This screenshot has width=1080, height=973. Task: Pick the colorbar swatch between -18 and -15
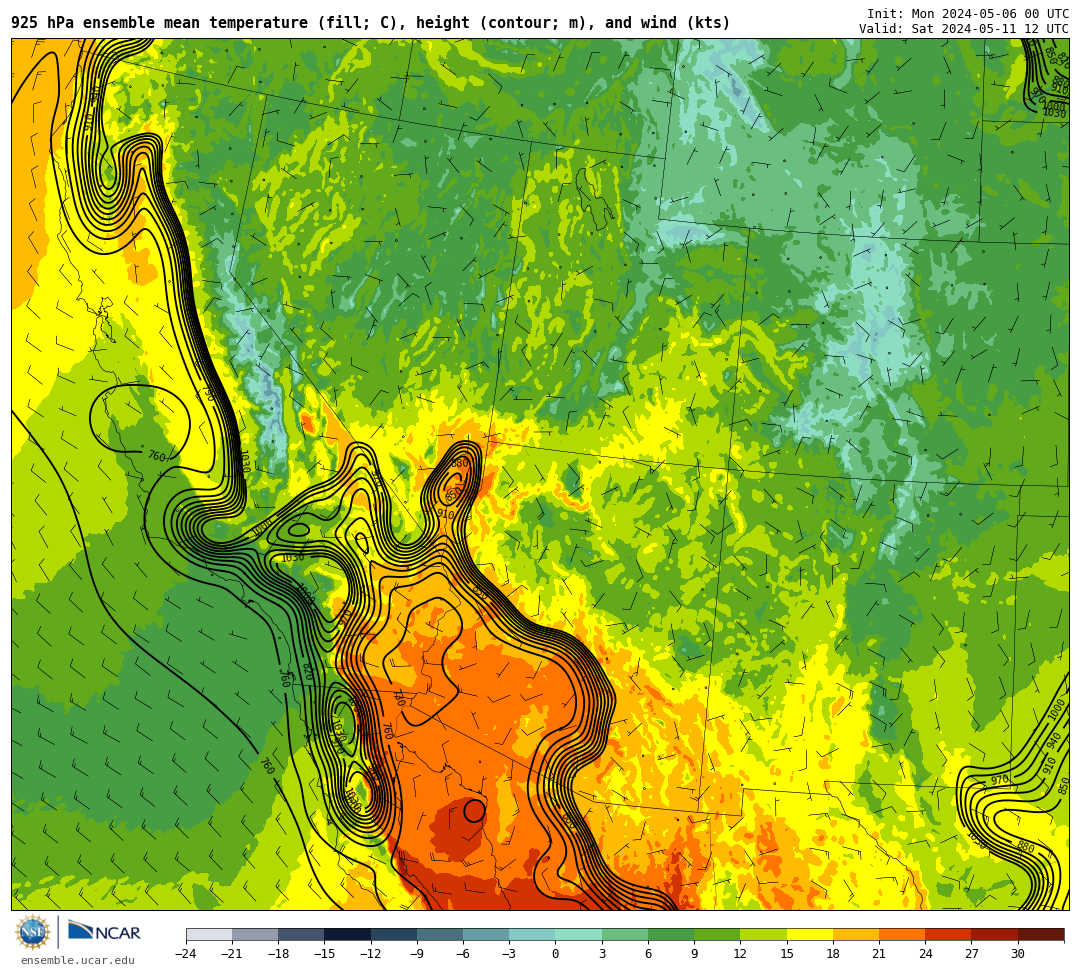[x=302, y=934]
